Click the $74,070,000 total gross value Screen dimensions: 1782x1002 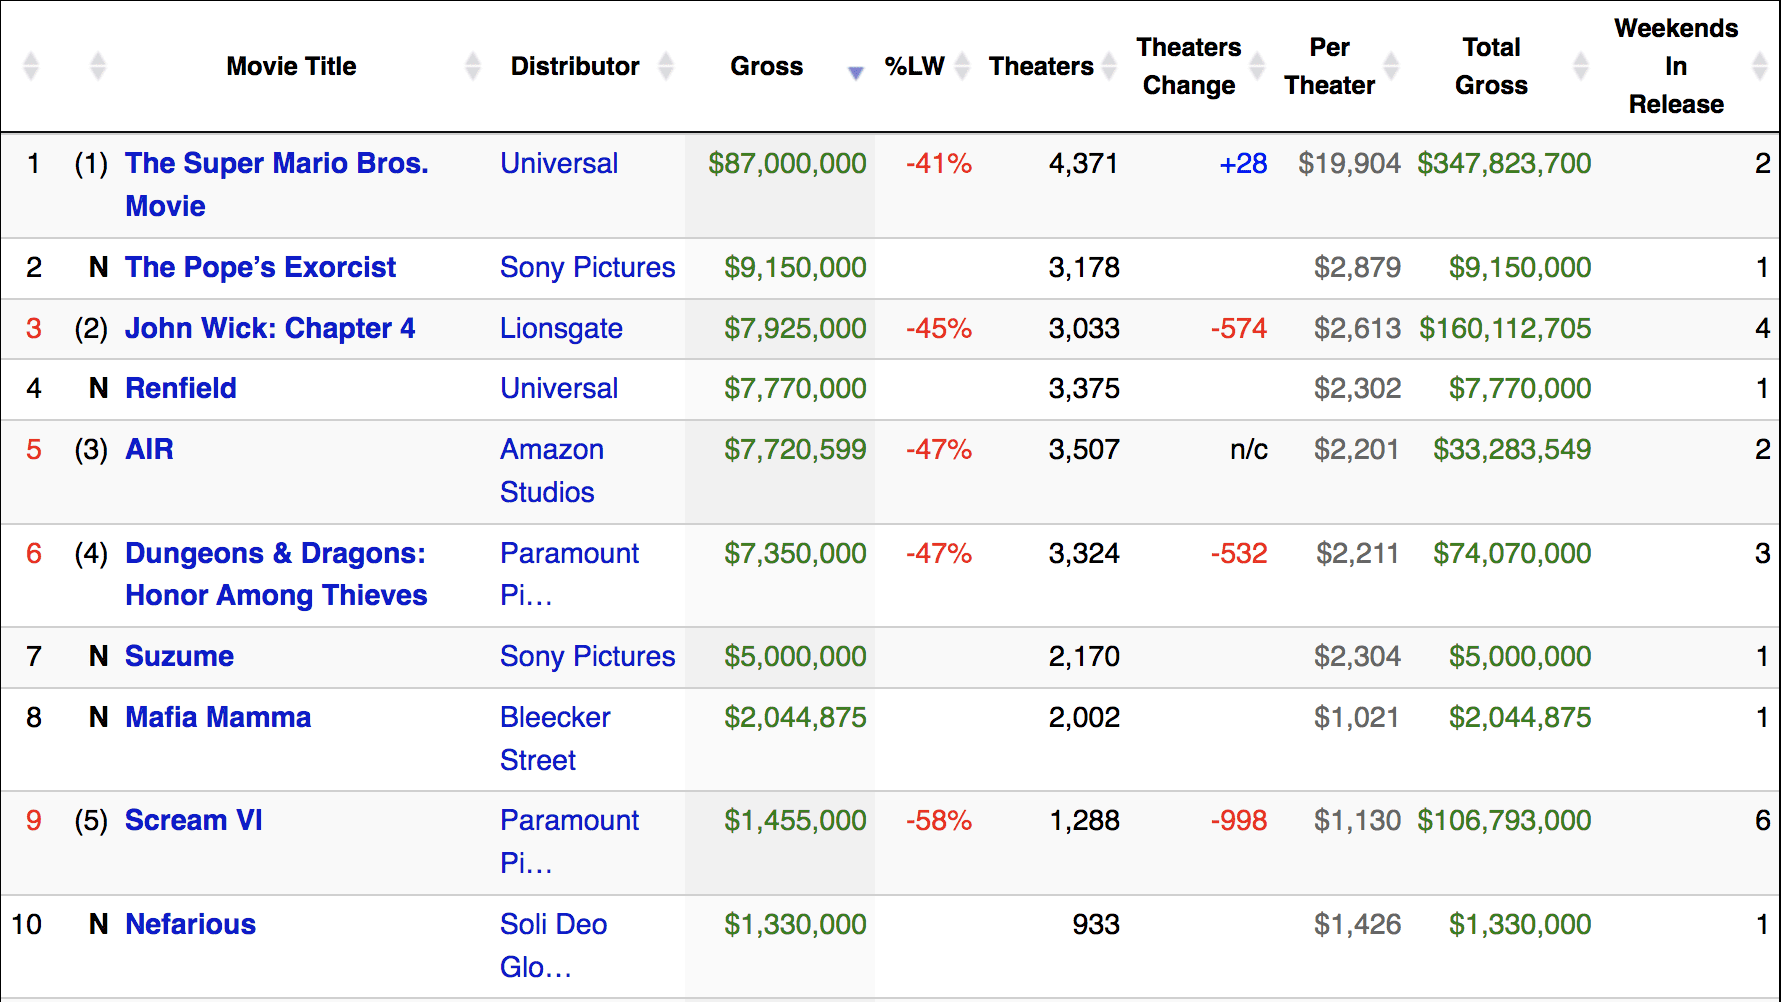[x=1512, y=553]
